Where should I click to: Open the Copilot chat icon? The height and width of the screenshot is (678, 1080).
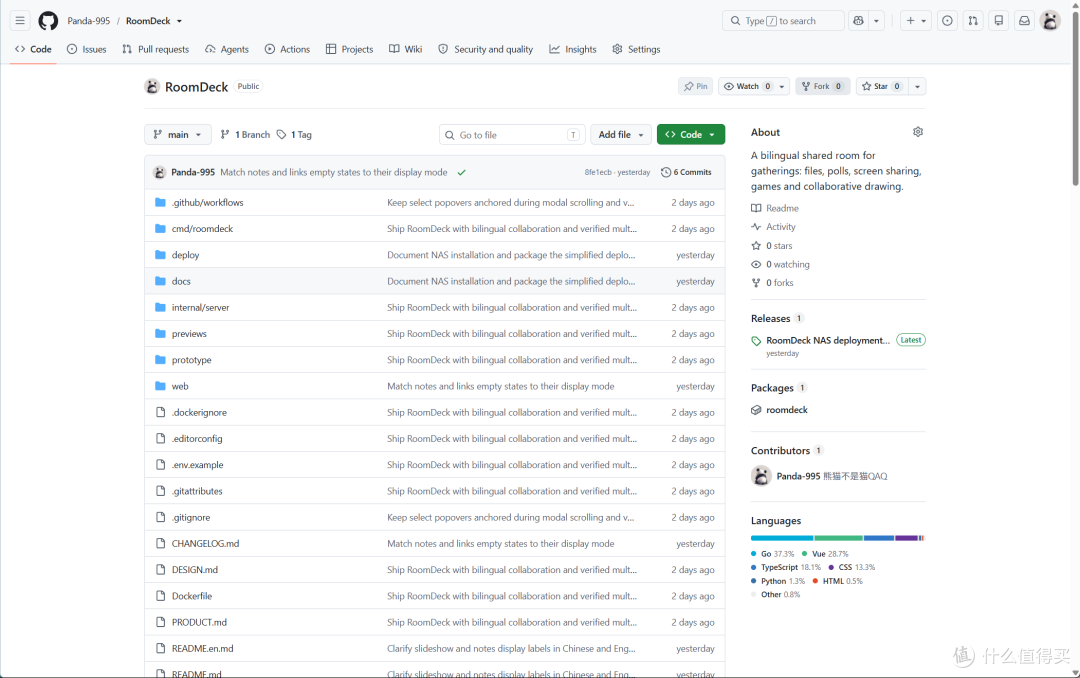pos(858,21)
